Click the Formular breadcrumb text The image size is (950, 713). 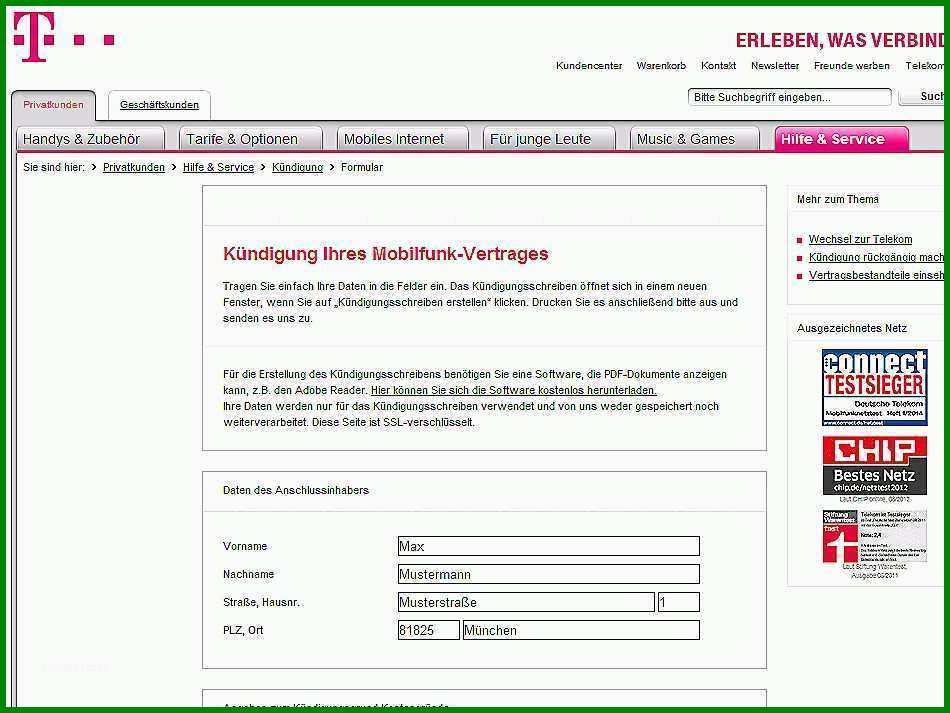tap(362, 167)
